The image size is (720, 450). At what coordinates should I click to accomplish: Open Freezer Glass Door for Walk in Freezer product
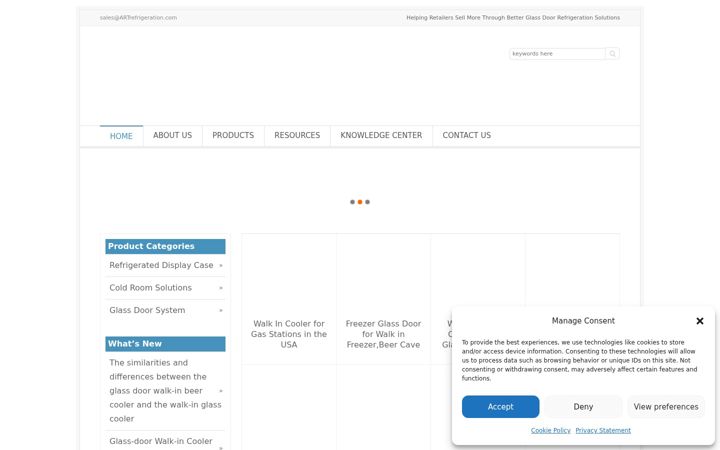click(x=383, y=334)
